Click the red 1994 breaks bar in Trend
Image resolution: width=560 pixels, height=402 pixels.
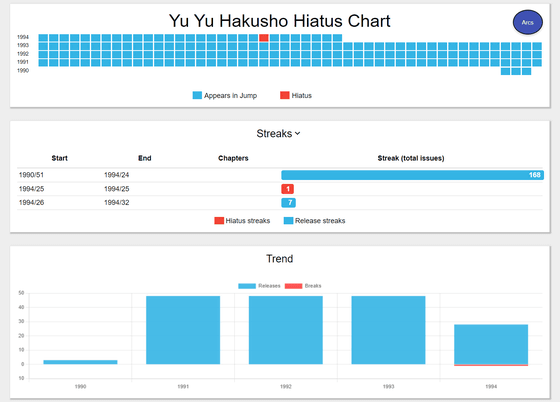[491, 365]
